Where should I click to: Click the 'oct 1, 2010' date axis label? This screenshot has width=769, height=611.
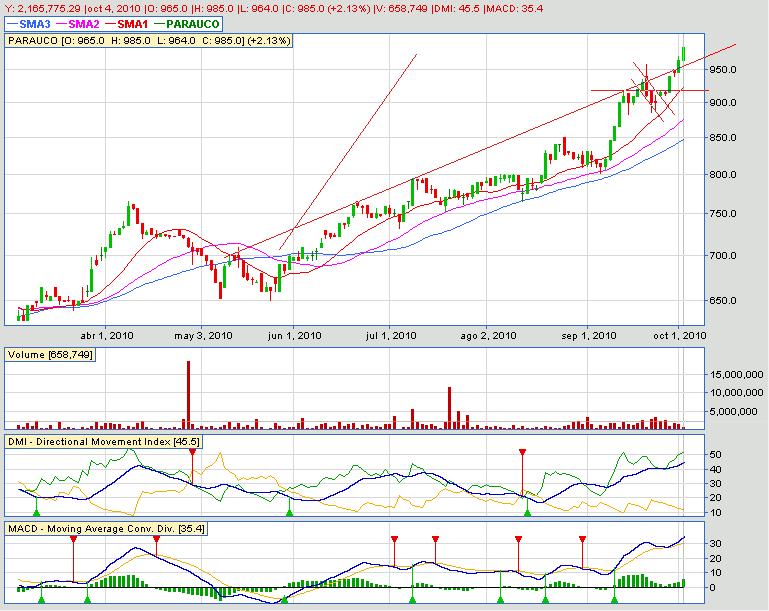tap(680, 336)
